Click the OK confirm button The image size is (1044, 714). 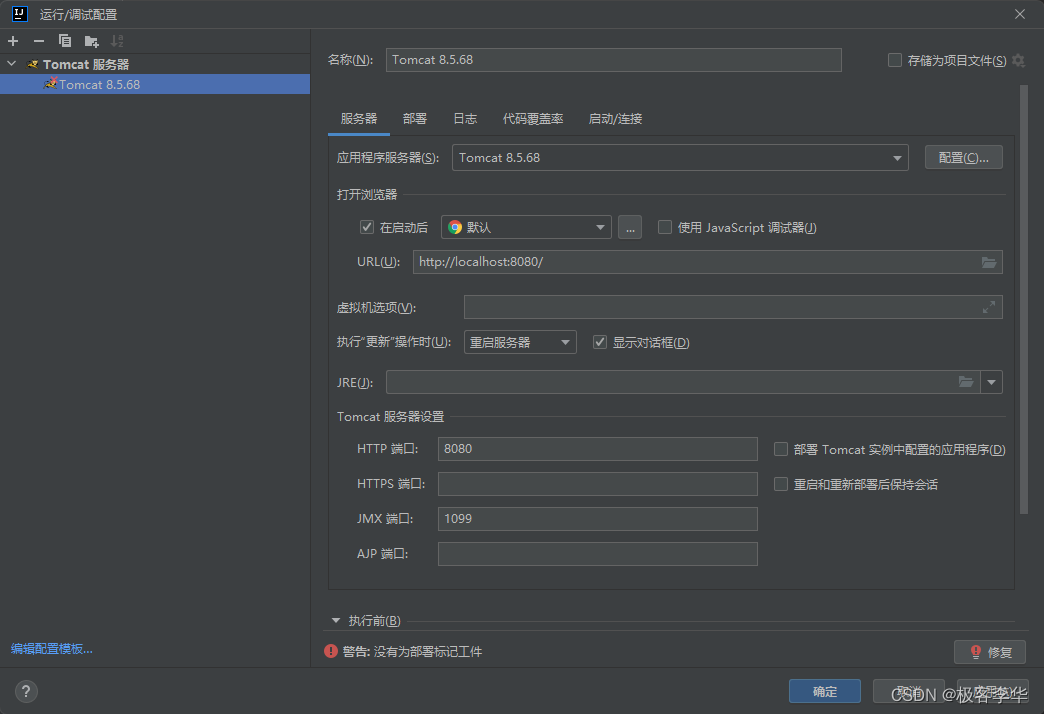pyautogui.click(x=825, y=691)
